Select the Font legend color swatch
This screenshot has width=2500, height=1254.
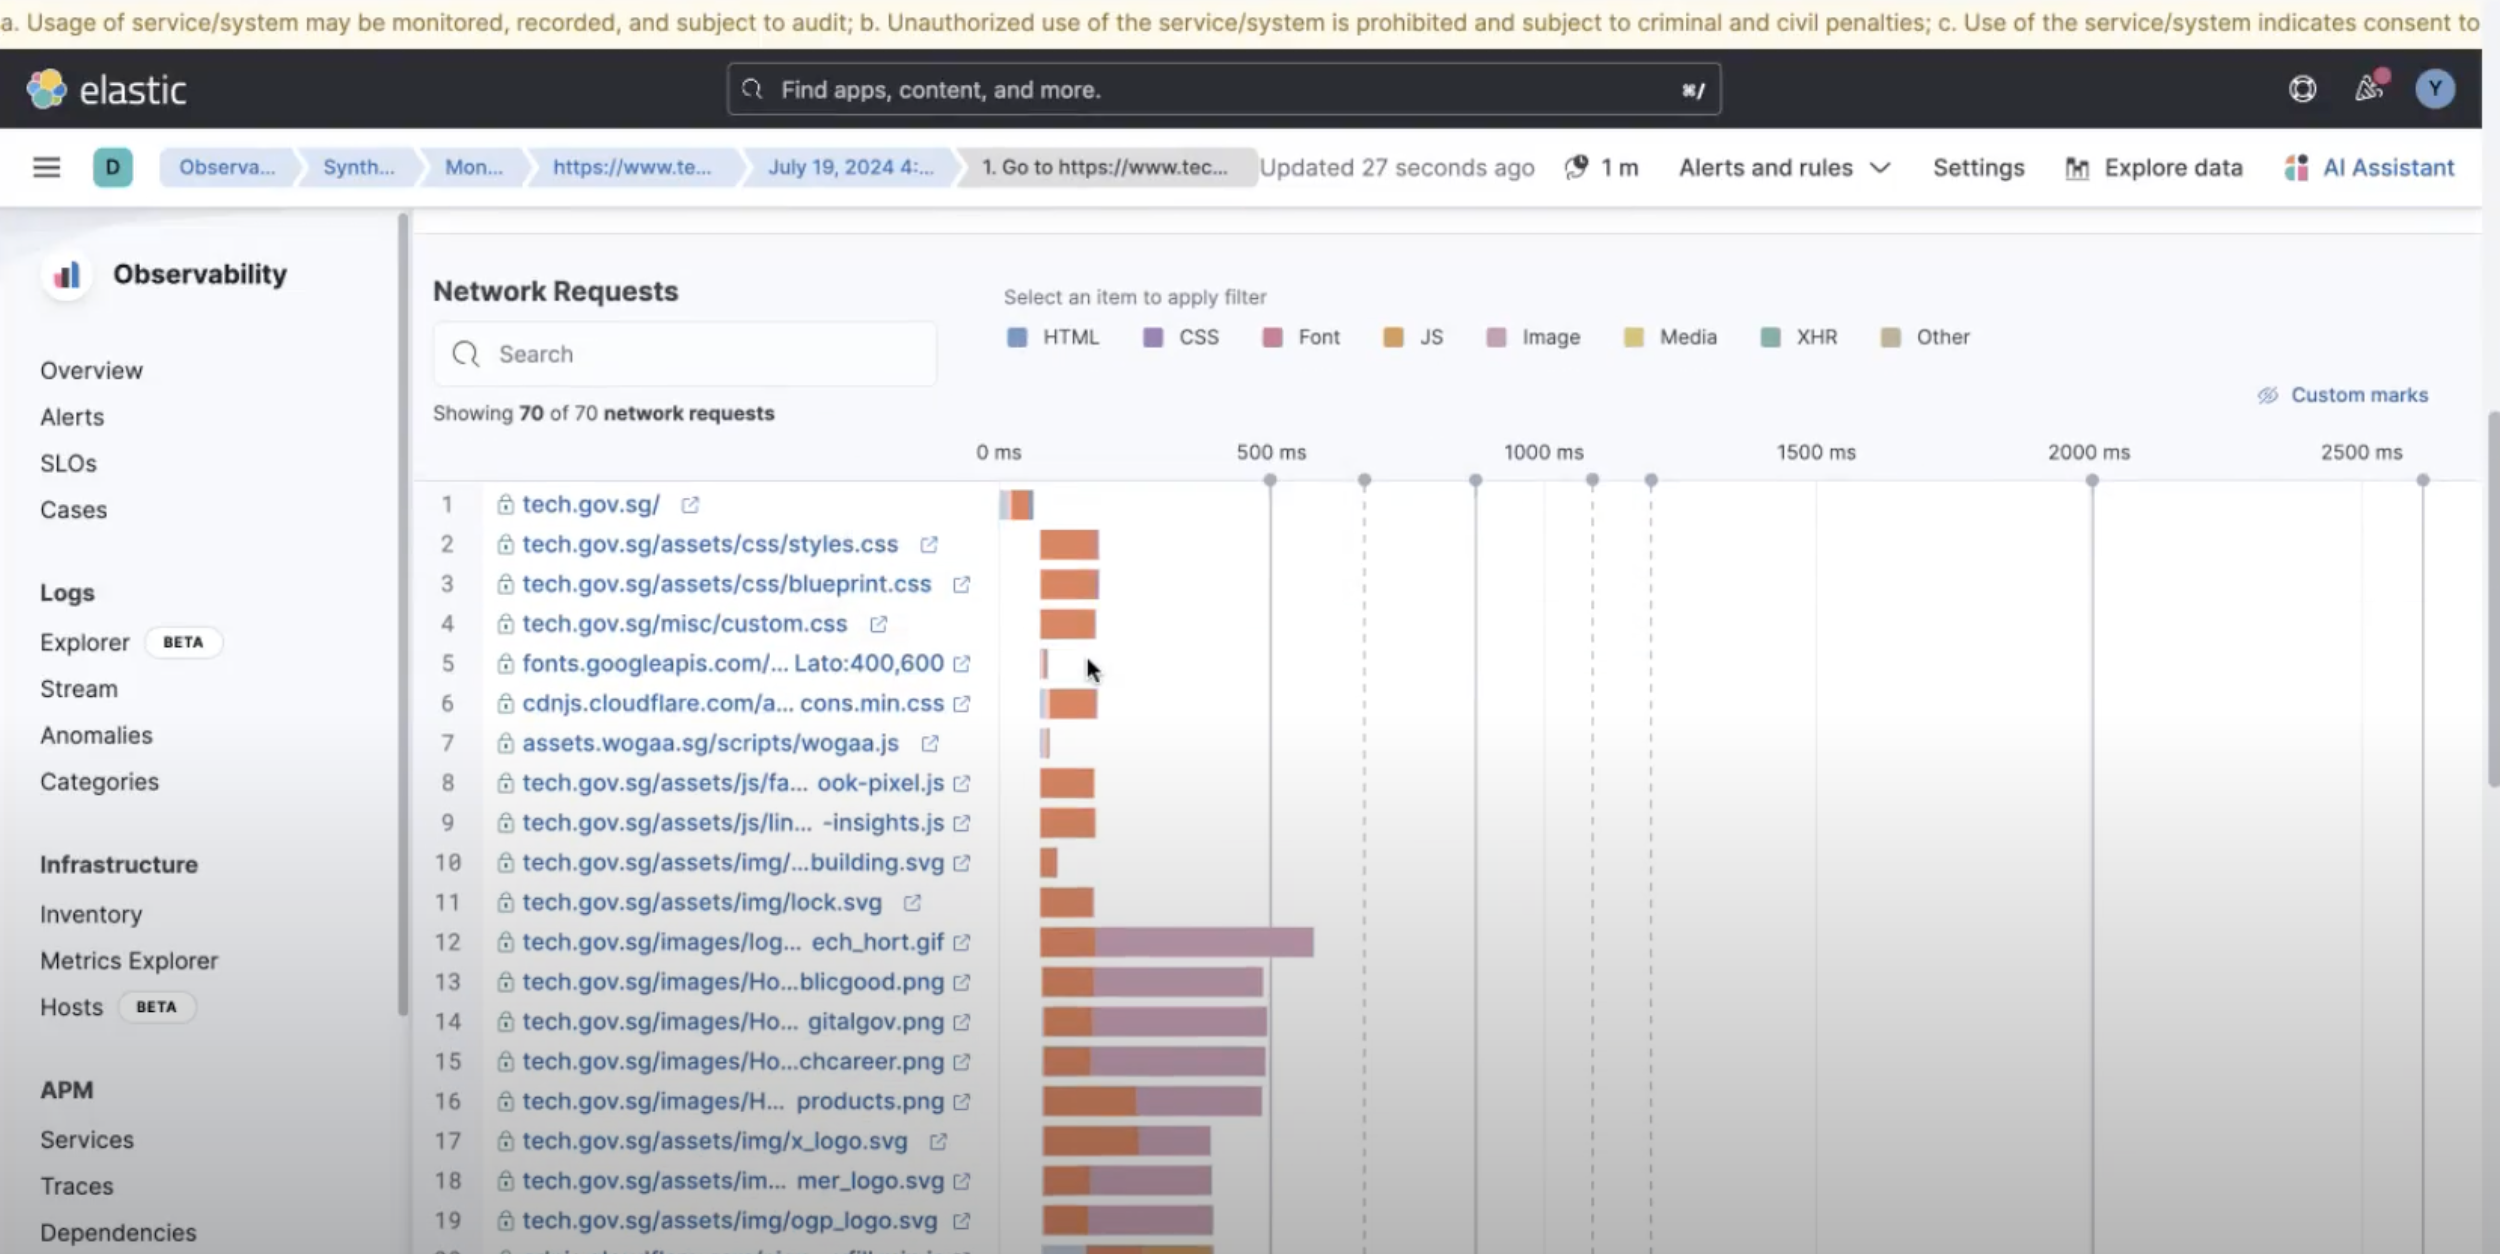click(1270, 337)
